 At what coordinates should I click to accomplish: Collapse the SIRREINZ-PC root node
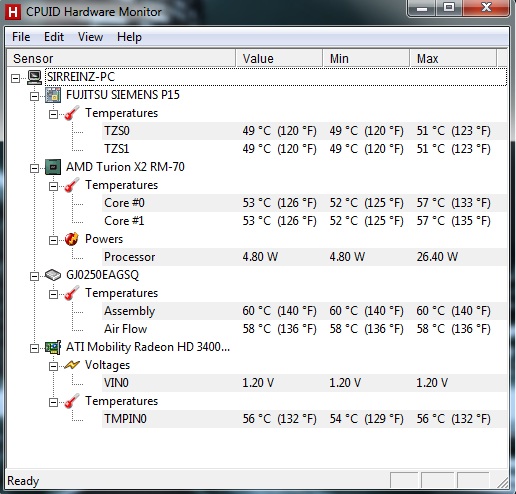click(15, 78)
